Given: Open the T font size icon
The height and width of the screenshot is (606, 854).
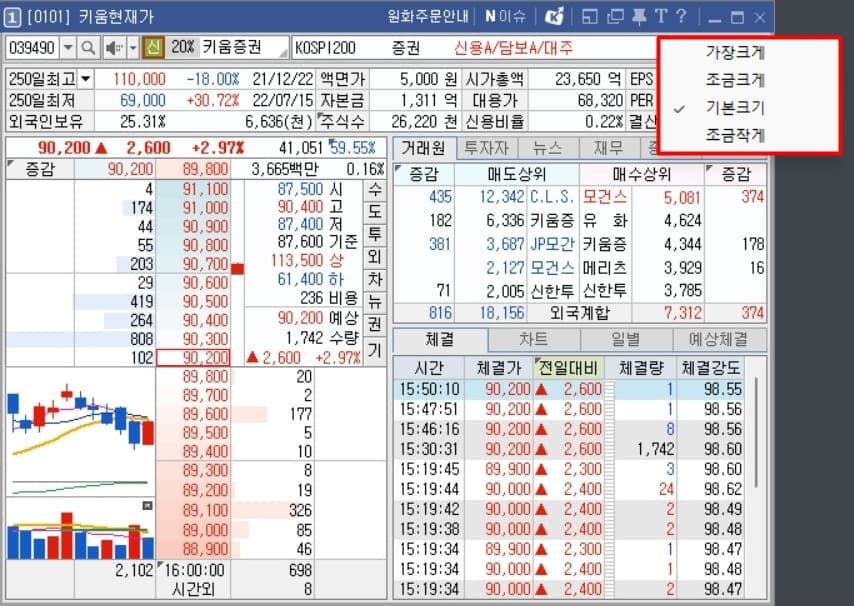Looking at the screenshot, I should point(661,16).
